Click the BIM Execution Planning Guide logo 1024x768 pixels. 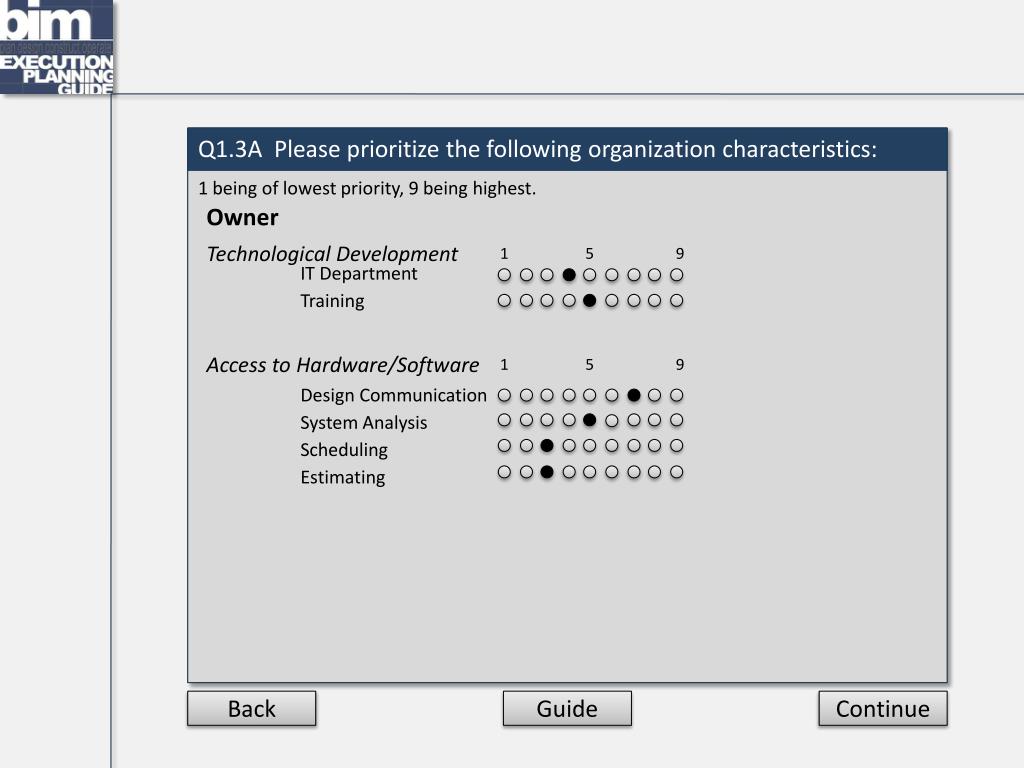point(57,47)
